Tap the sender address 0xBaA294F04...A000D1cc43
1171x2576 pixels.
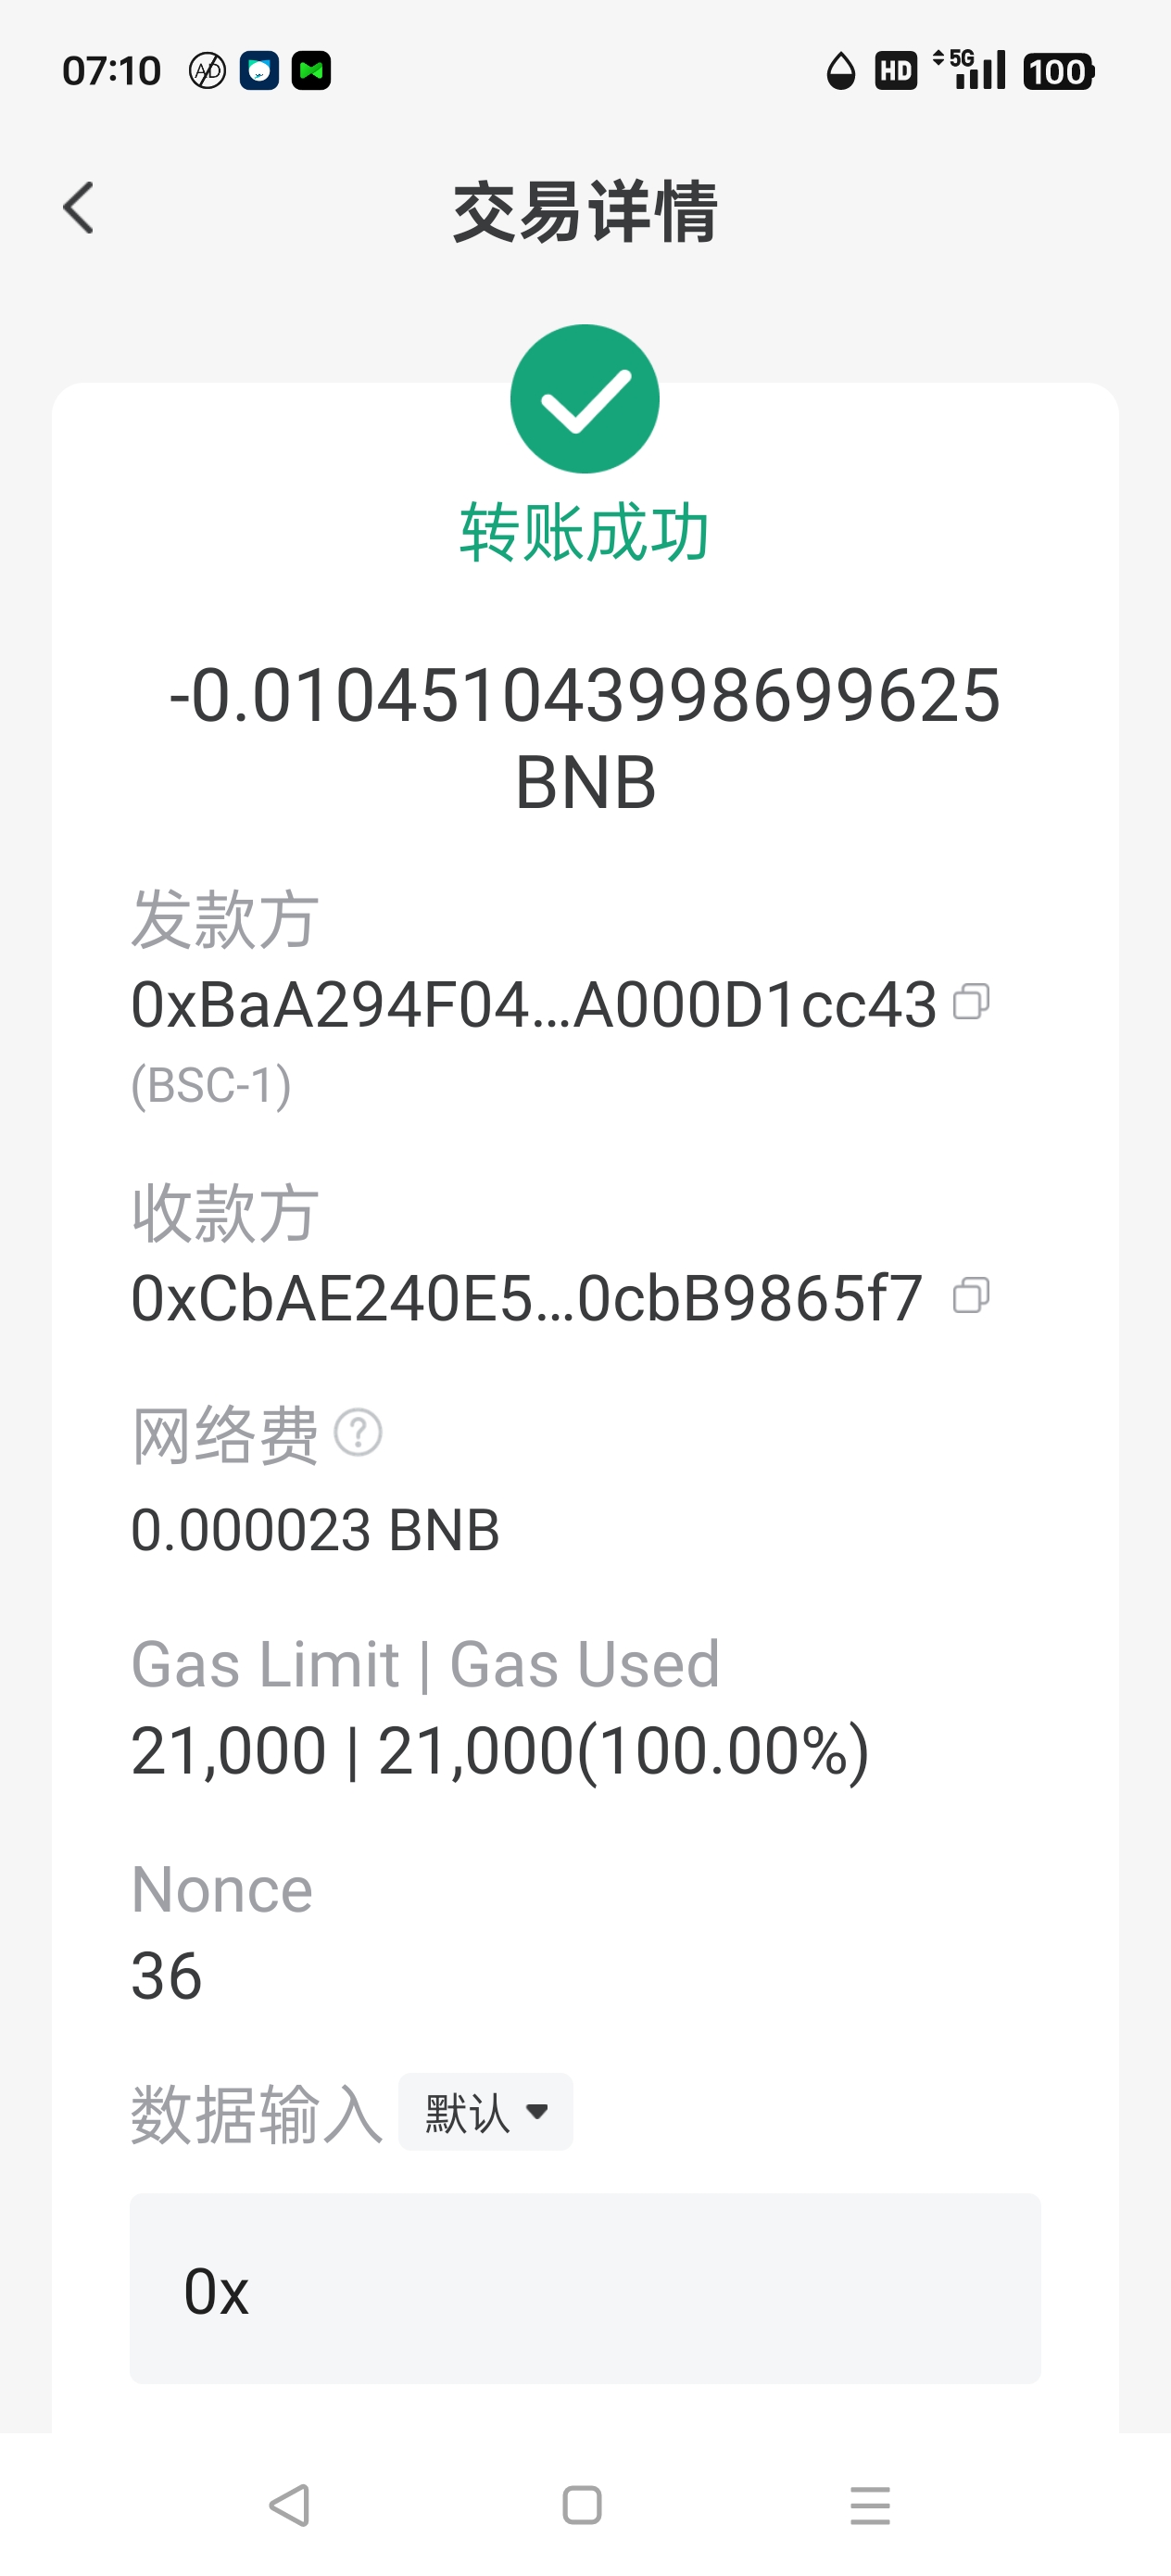[x=533, y=1005]
